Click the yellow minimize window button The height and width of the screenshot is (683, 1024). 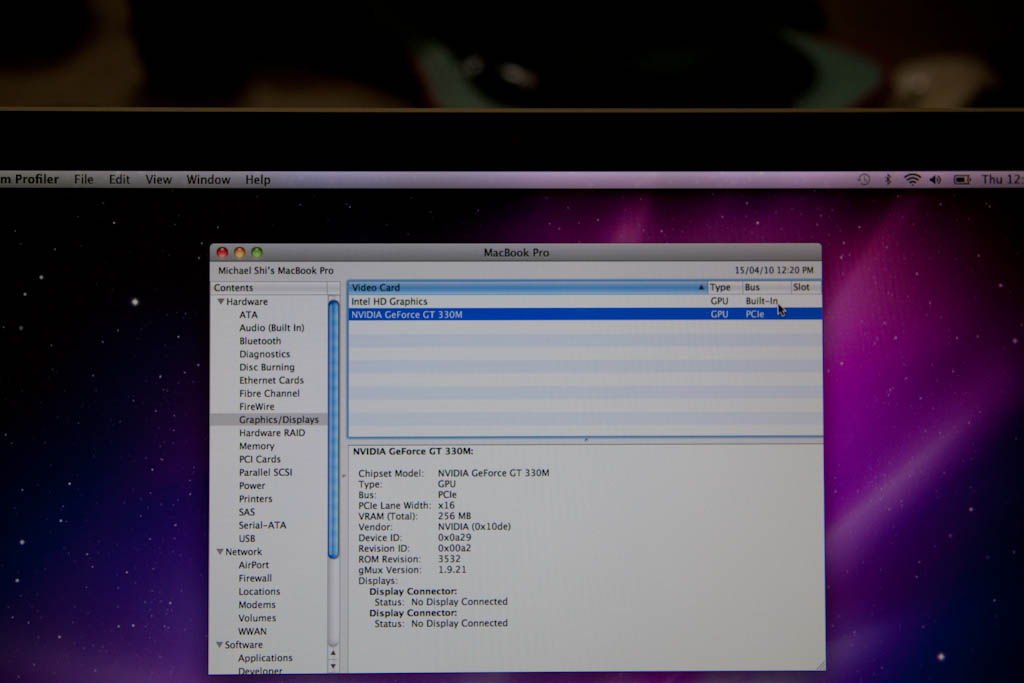click(240, 252)
